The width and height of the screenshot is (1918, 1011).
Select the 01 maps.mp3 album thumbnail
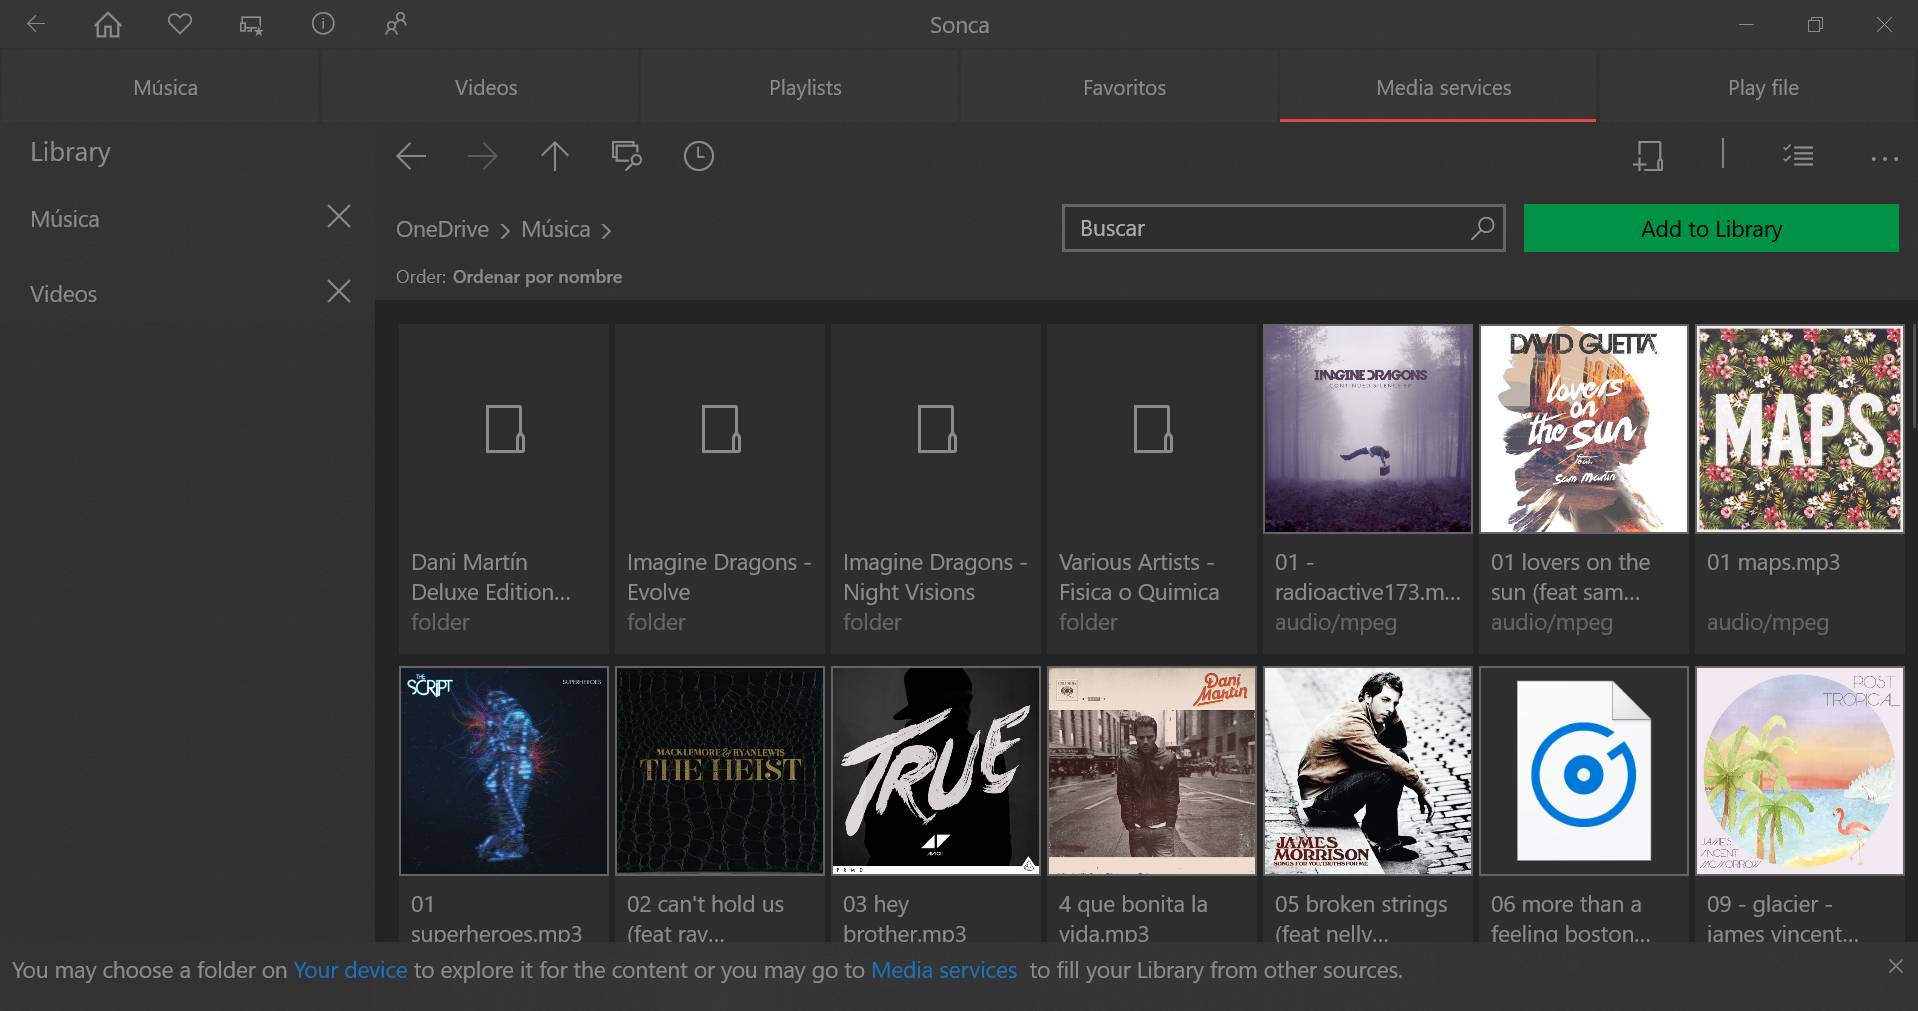point(1799,429)
